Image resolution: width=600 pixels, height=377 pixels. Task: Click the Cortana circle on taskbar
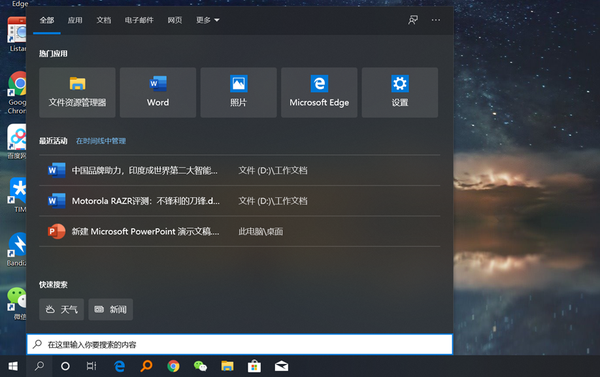coord(65,366)
